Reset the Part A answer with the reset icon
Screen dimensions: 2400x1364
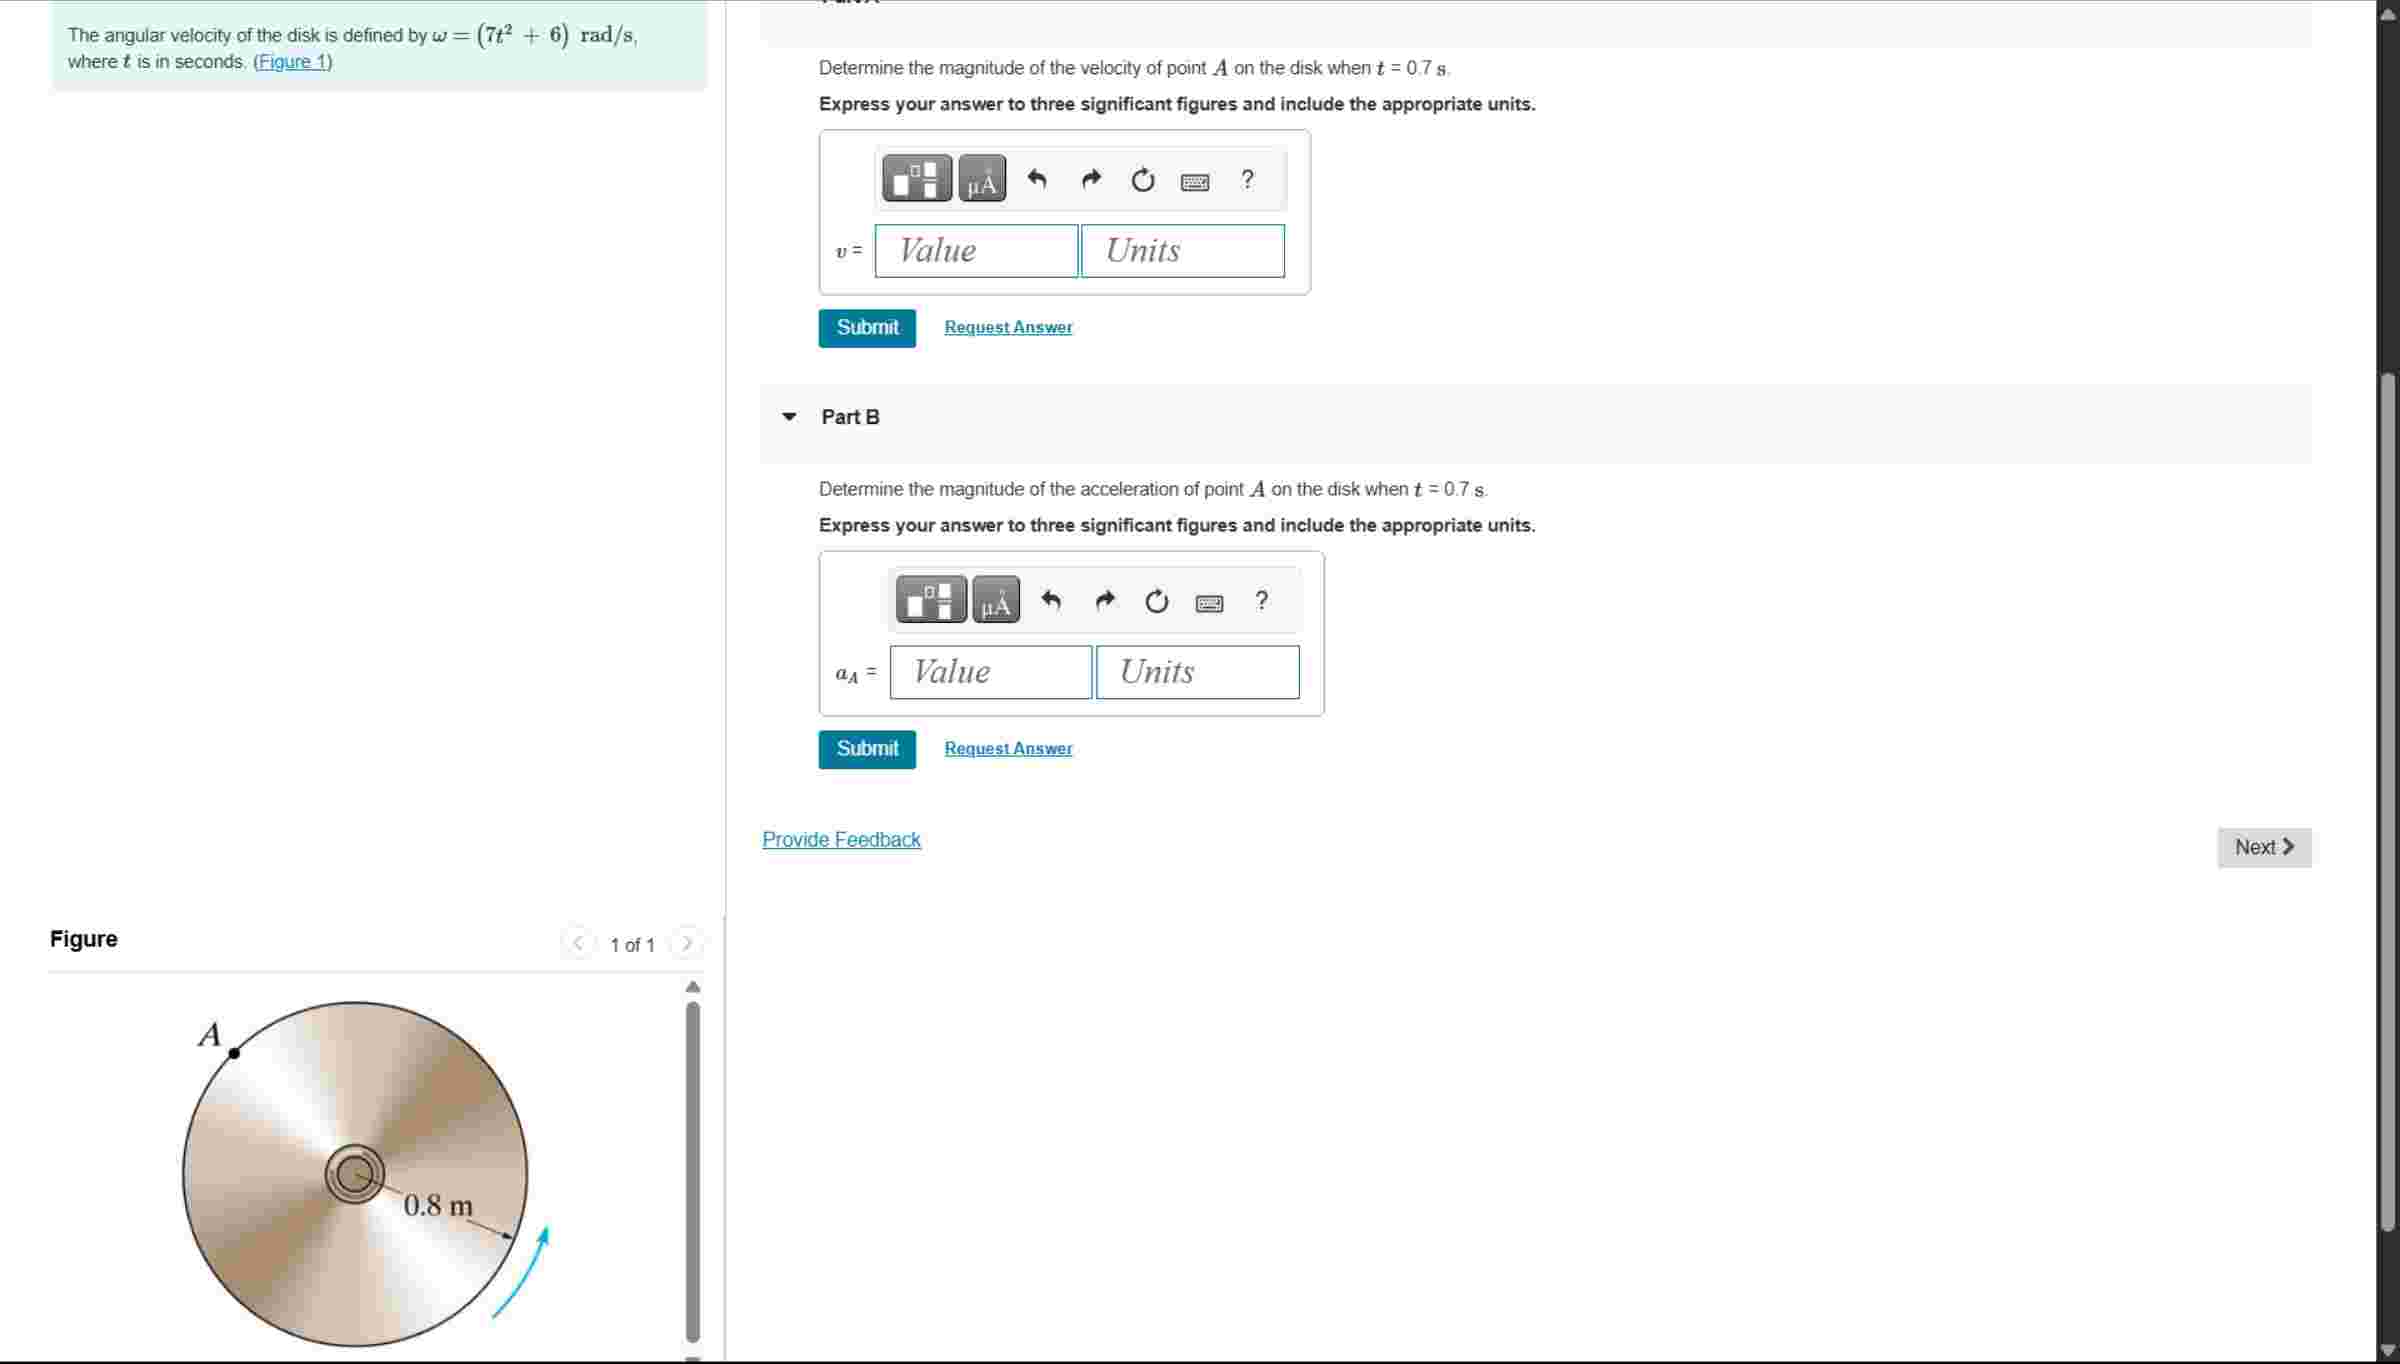tap(1142, 180)
